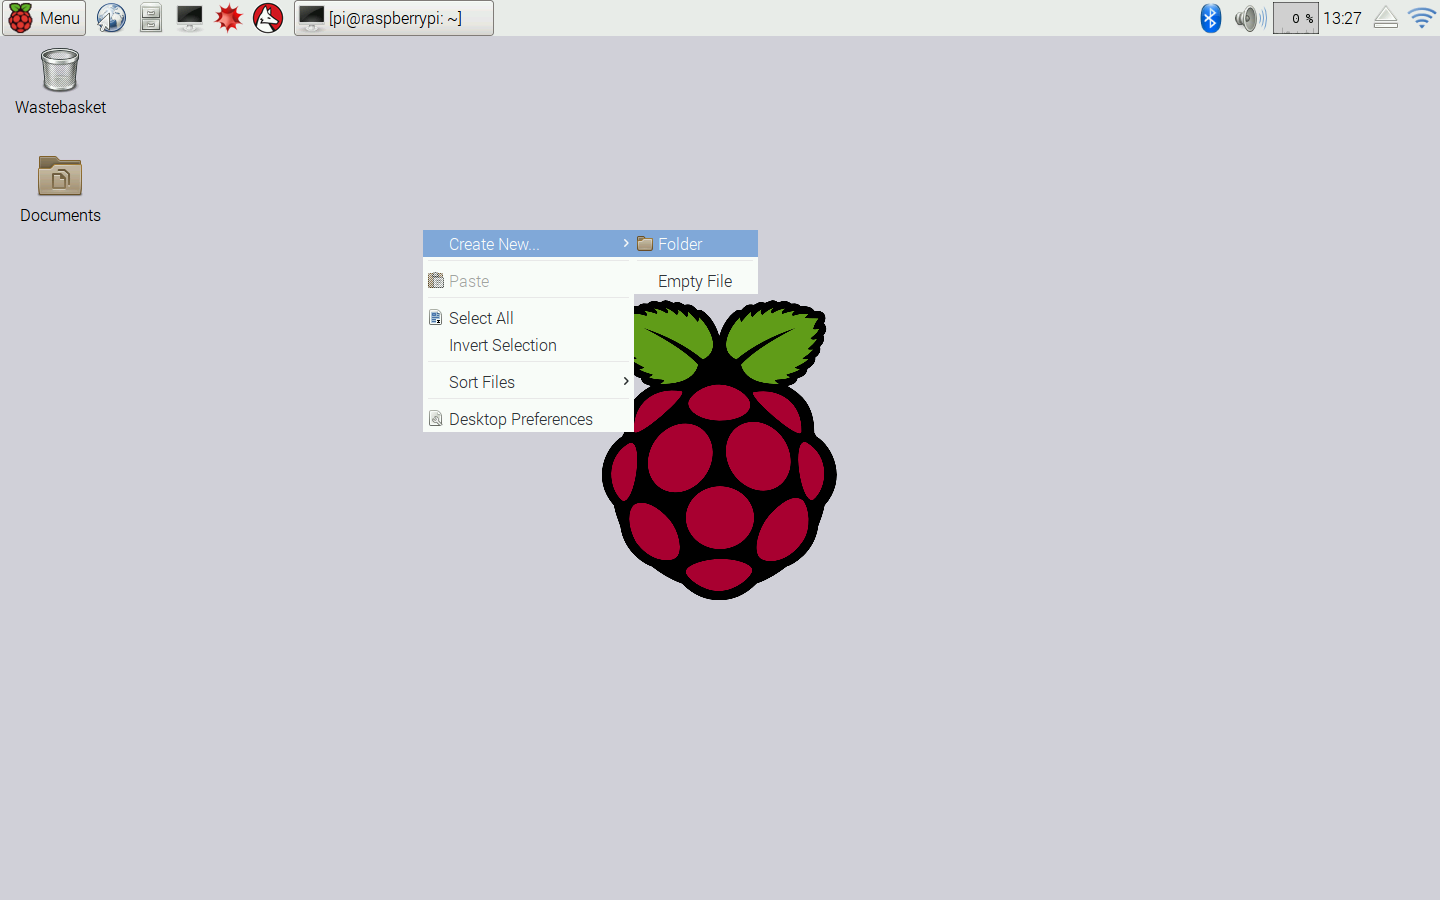Click the Desktop Preferences icon

[436, 419]
